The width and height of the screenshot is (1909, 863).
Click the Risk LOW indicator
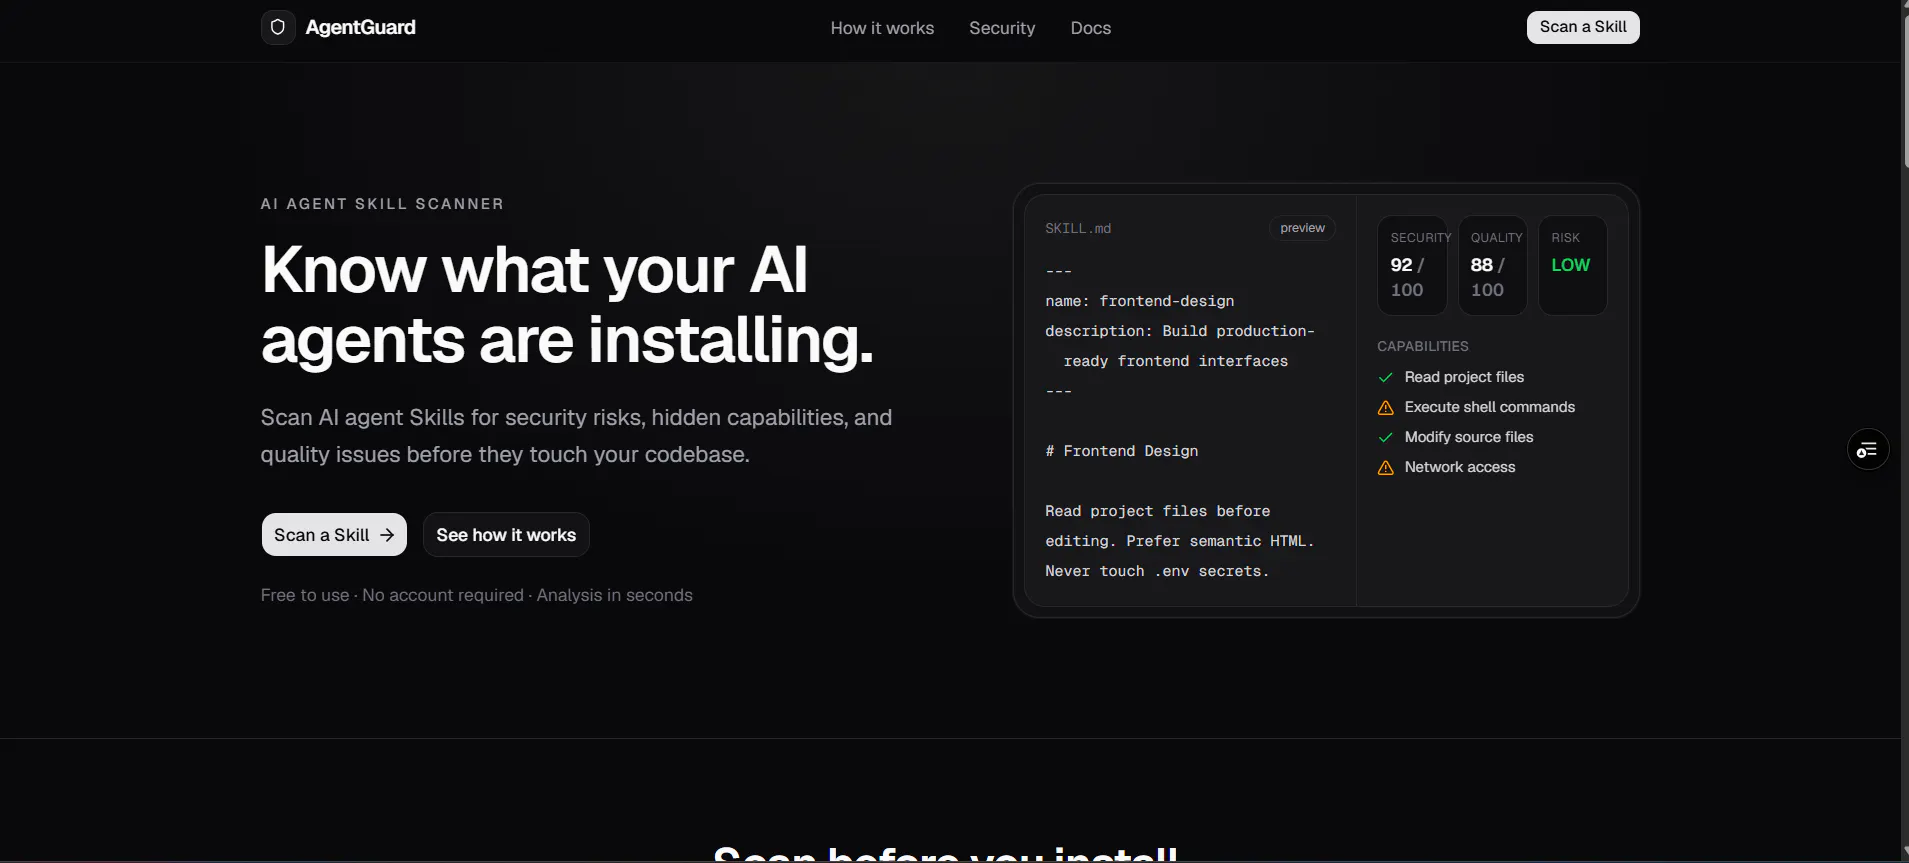pyautogui.click(x=1572, y=265)
